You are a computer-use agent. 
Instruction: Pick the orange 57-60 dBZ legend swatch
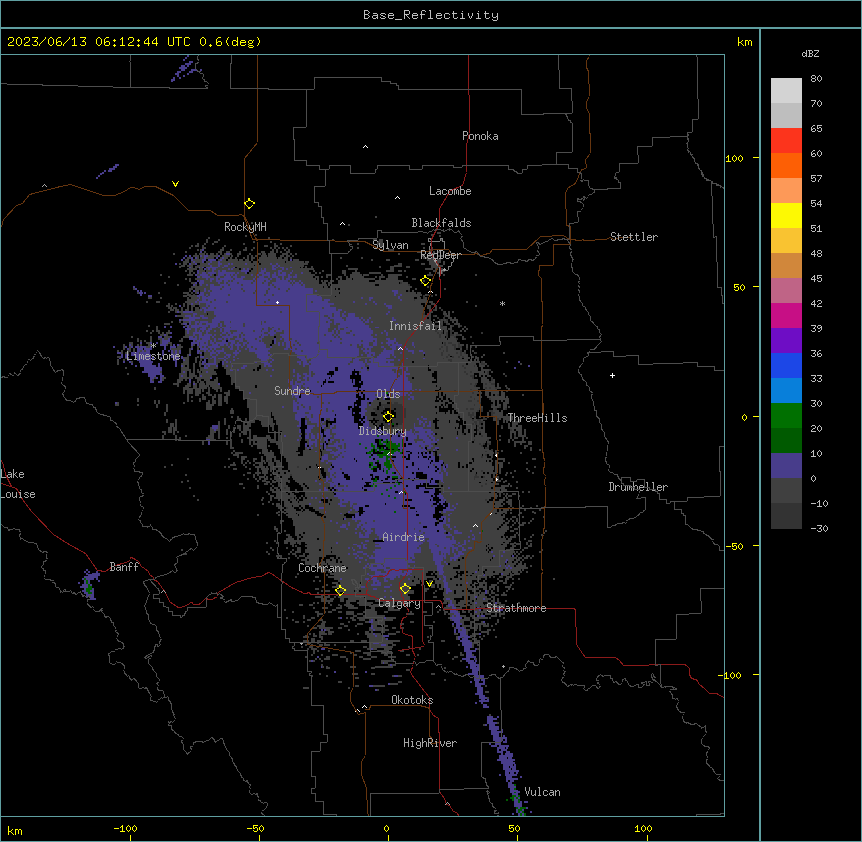(786, 165)
